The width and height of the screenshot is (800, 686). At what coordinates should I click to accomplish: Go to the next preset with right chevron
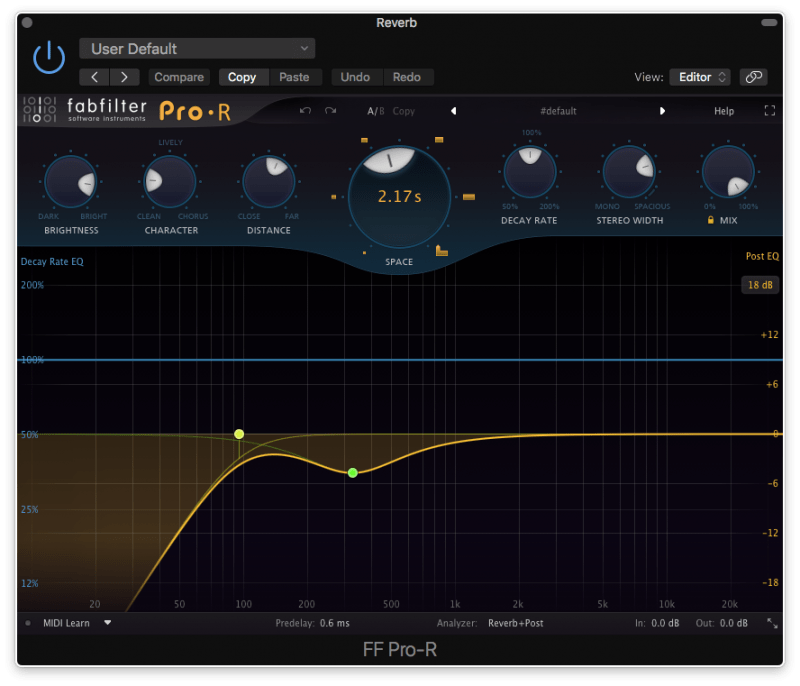click(x=124, y=77)
